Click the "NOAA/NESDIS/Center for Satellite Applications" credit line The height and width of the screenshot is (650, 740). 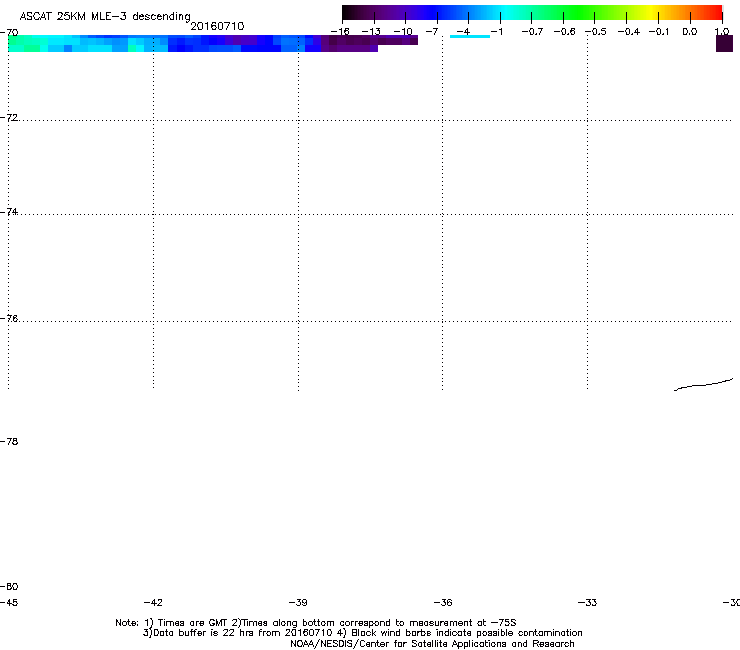[432, 644]
